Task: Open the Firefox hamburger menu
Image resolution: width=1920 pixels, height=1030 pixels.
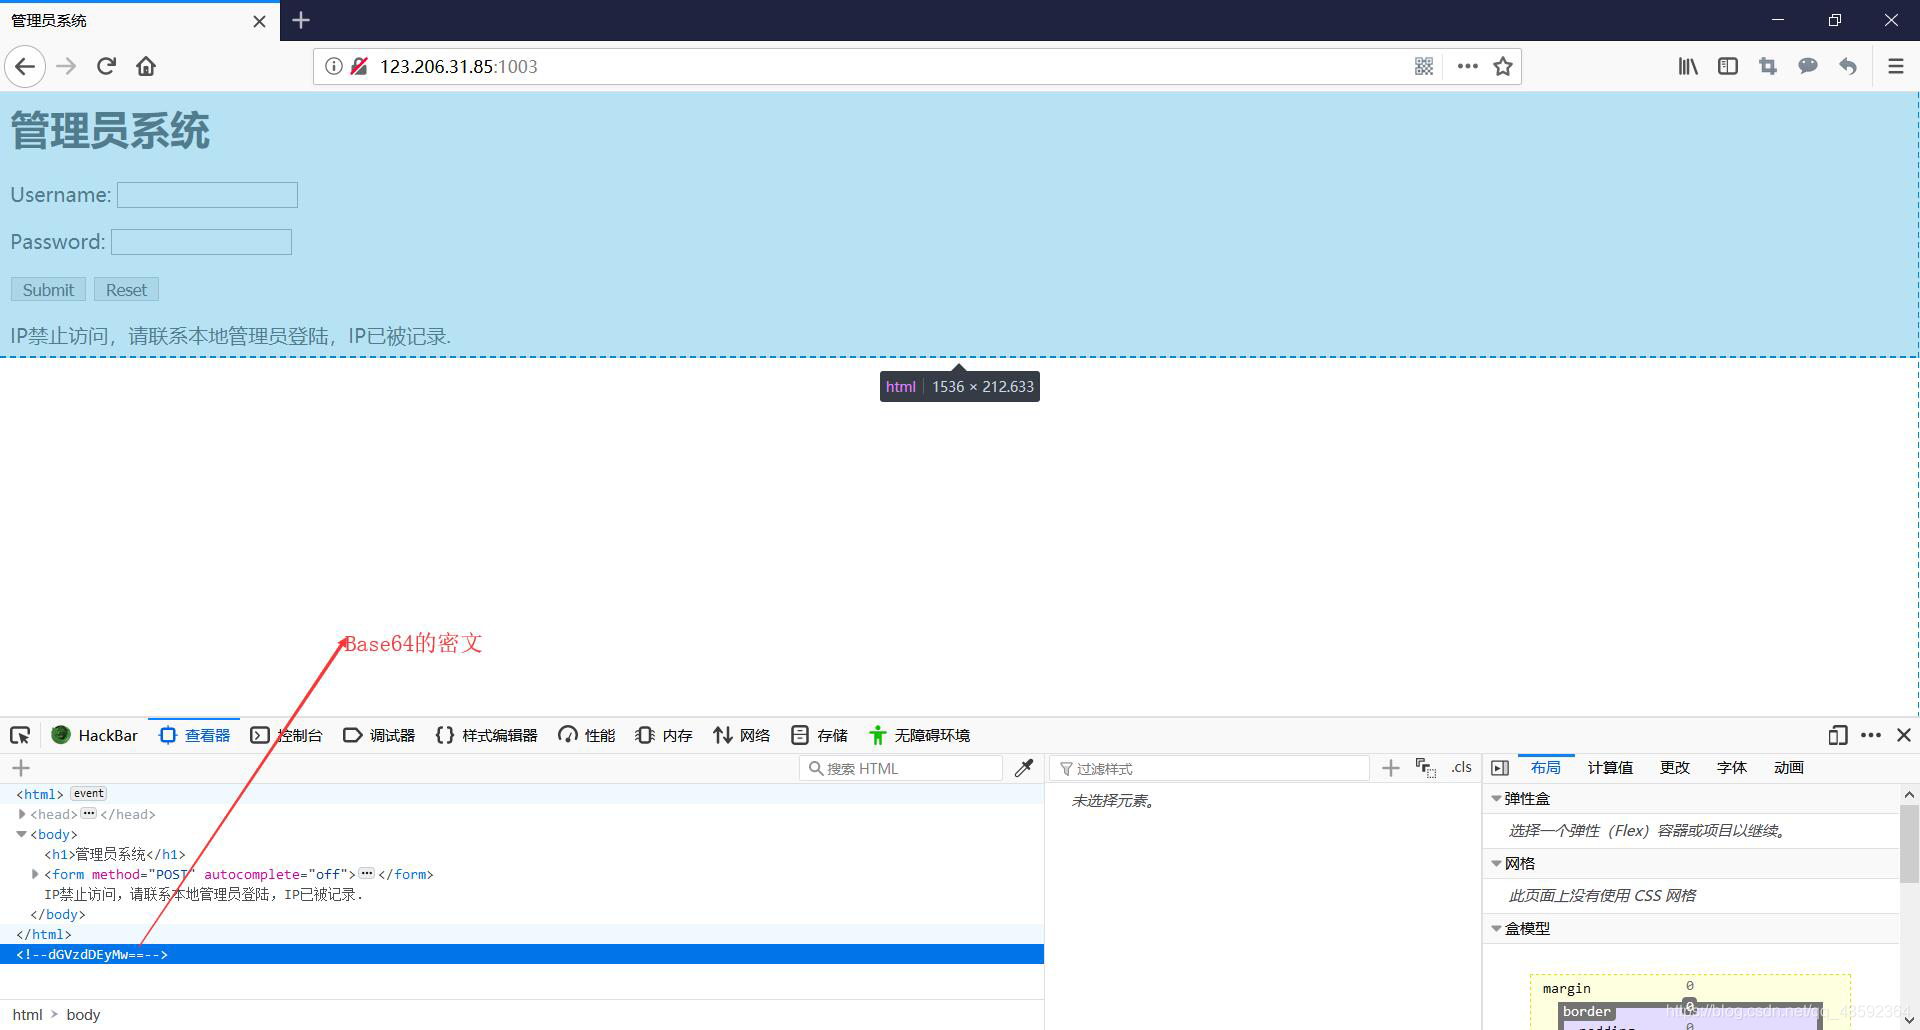Action: click(1895, 66)
